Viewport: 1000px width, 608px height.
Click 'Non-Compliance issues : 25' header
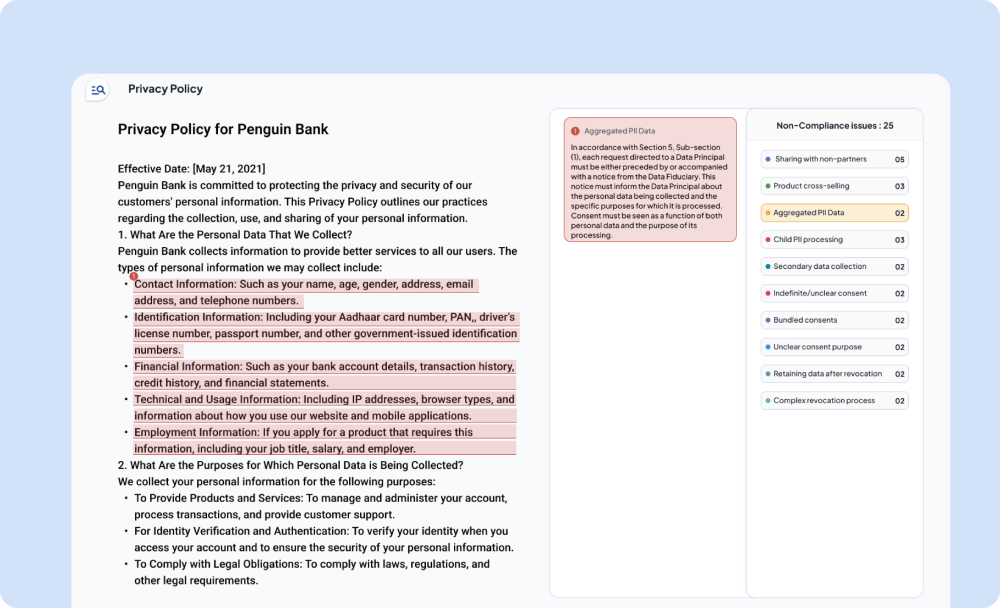pos(834,126)
